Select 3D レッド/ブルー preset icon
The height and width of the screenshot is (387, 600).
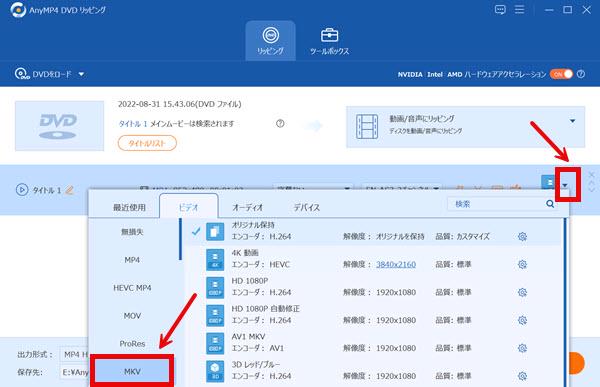[215, 371]
